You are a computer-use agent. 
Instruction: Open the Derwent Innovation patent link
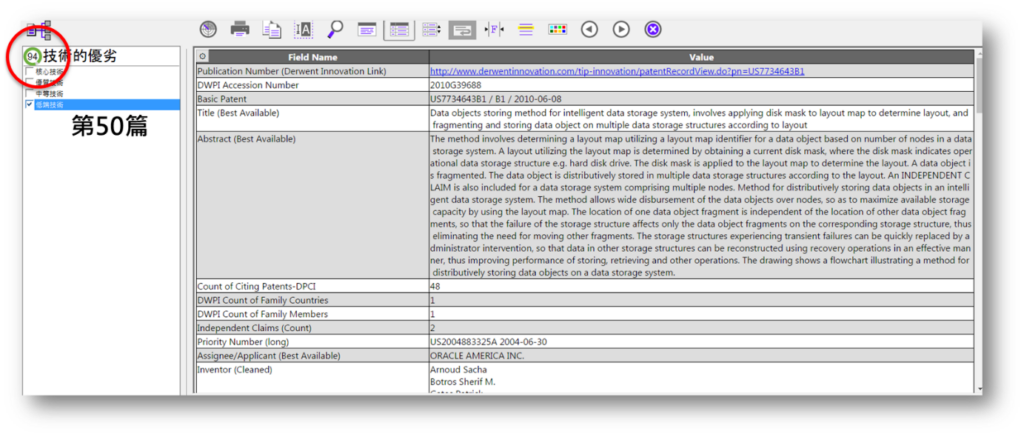pos(617,72)
